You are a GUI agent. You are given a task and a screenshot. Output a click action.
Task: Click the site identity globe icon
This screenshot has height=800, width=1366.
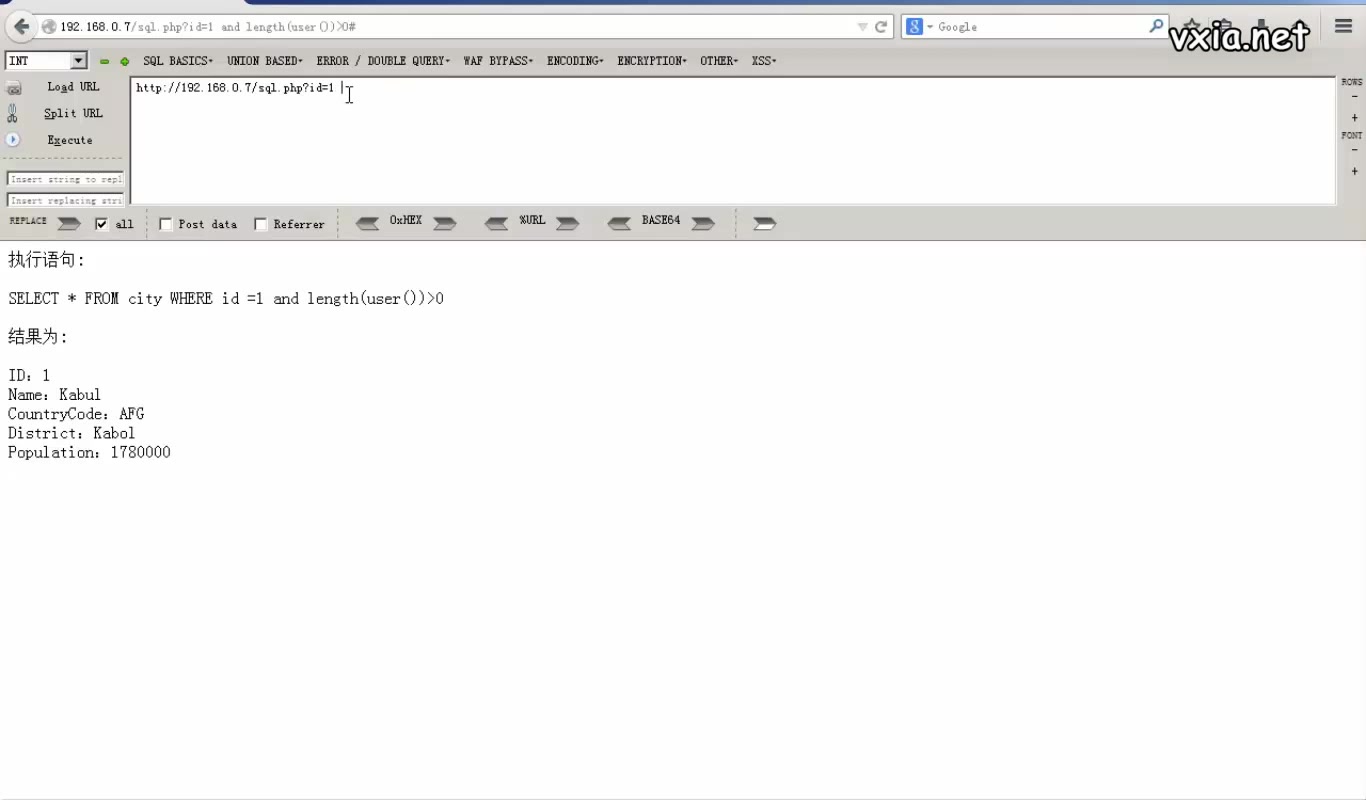tap(49, 27)
